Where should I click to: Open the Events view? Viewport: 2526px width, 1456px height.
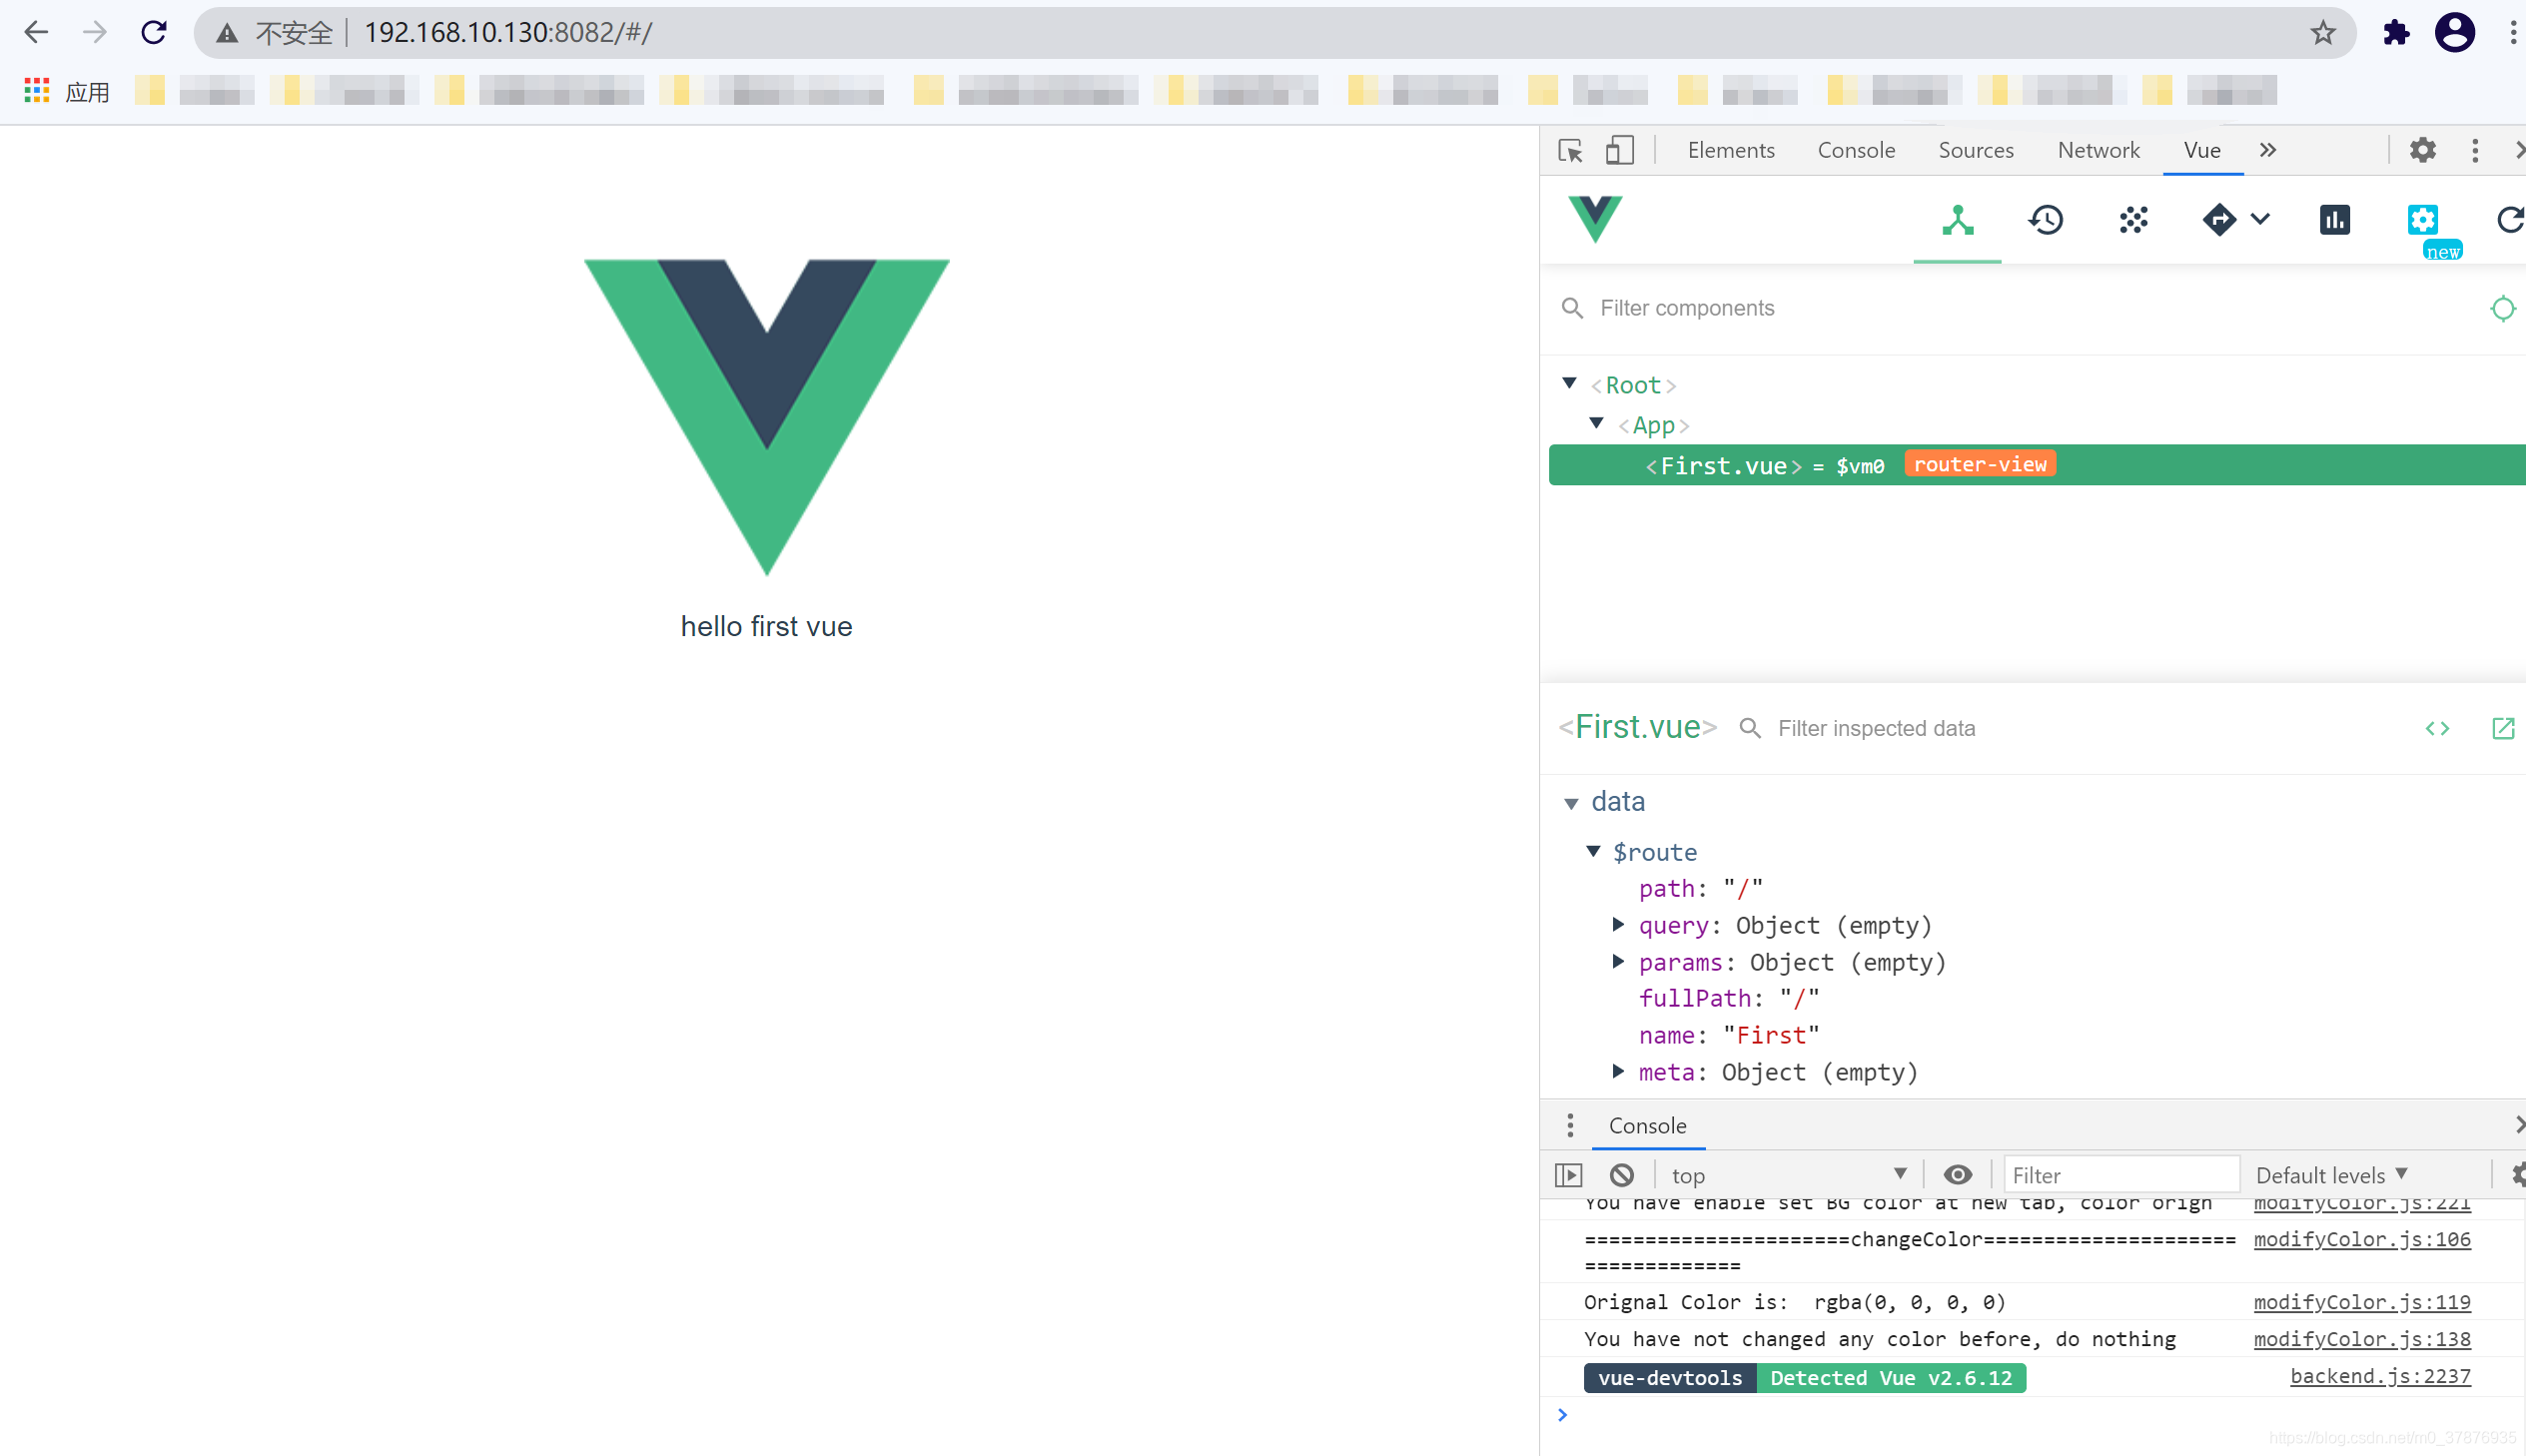click(x=2133, y=220)
